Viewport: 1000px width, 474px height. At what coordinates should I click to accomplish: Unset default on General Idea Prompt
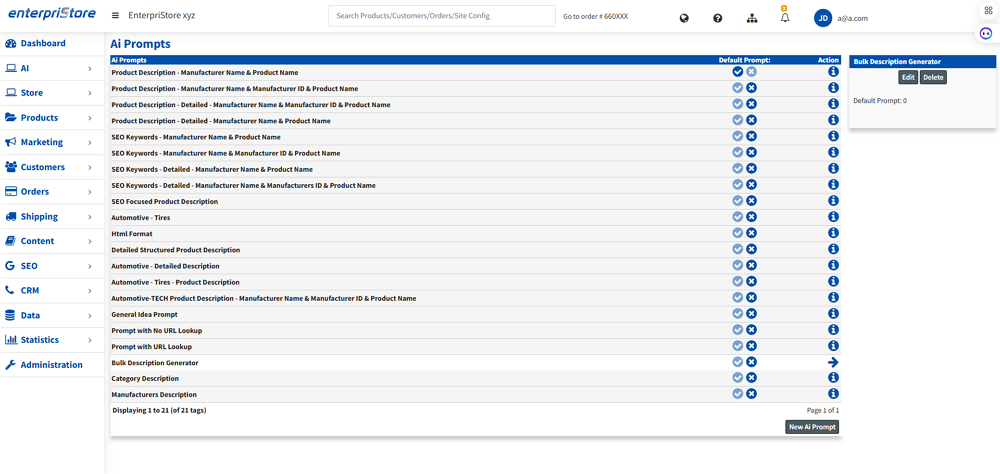751,314
